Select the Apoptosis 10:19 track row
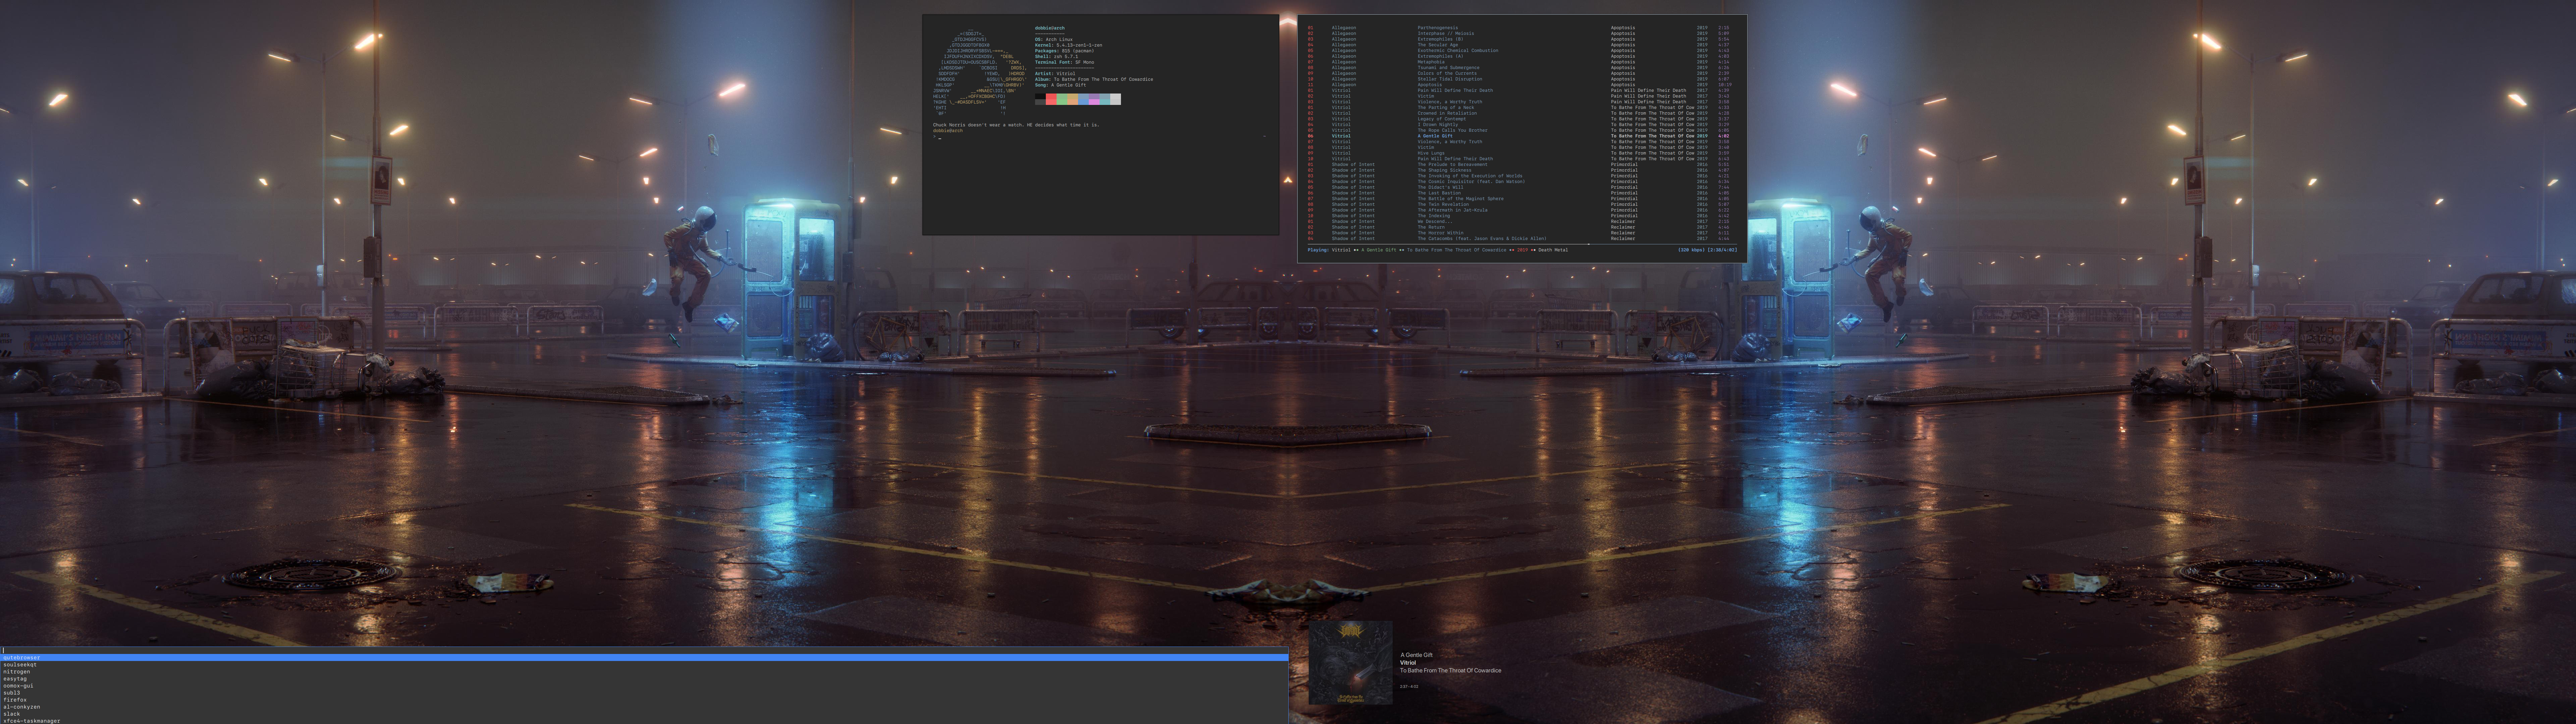Screen dimensions: 2576x724 coord(1430,85)
